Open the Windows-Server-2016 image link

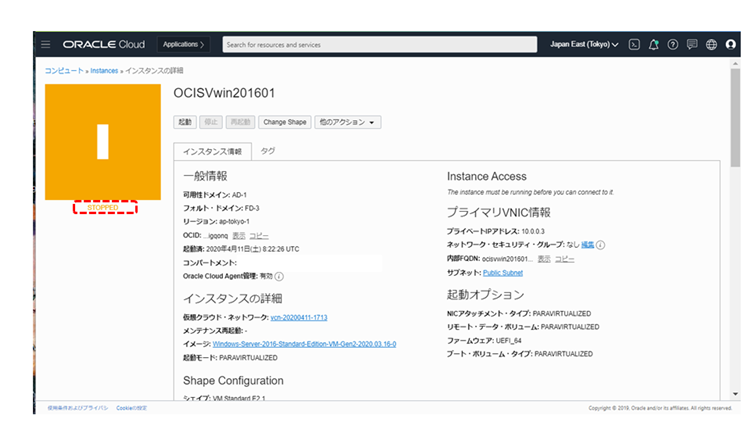pos(304,344)
